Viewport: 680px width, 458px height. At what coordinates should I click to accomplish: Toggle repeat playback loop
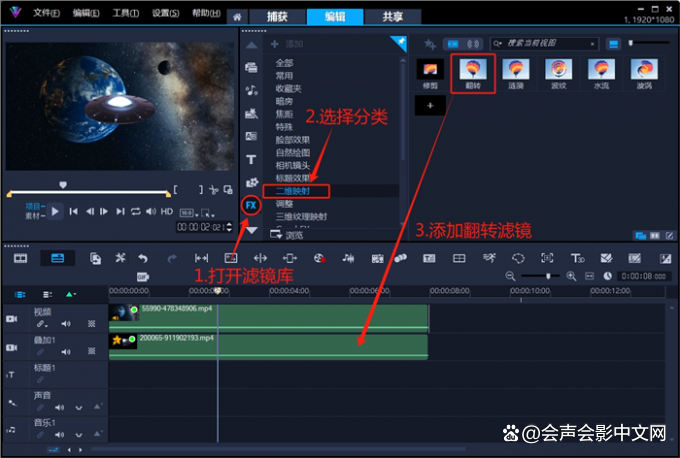136,211
